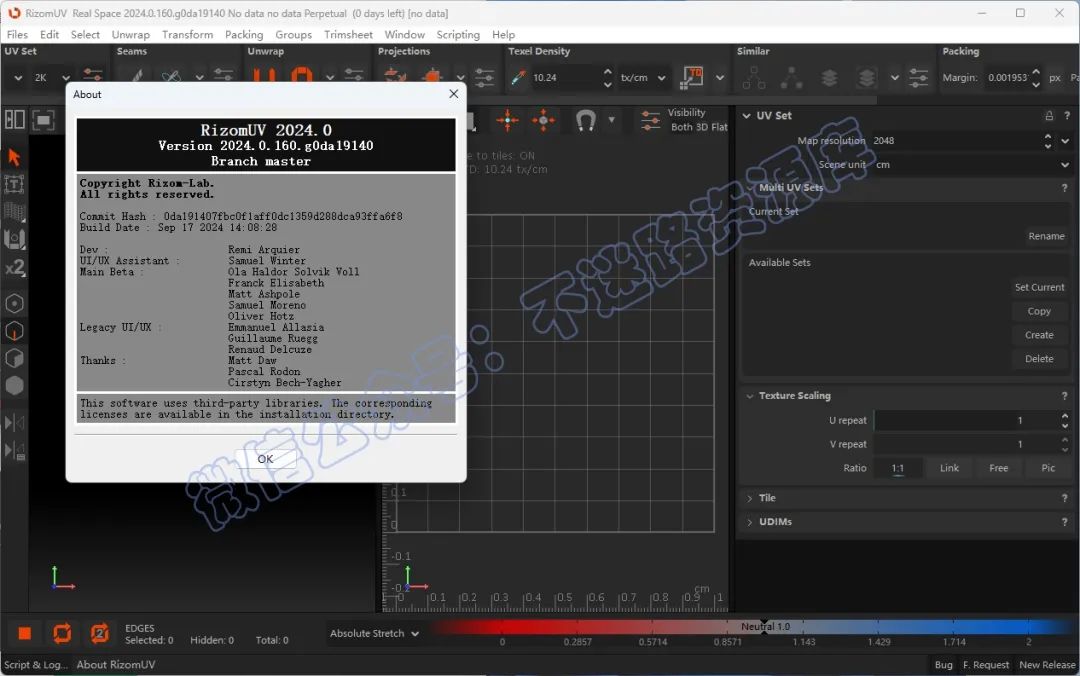Click the red stop square in status bar
1080x676 pixels.
[x=25, y=633]
